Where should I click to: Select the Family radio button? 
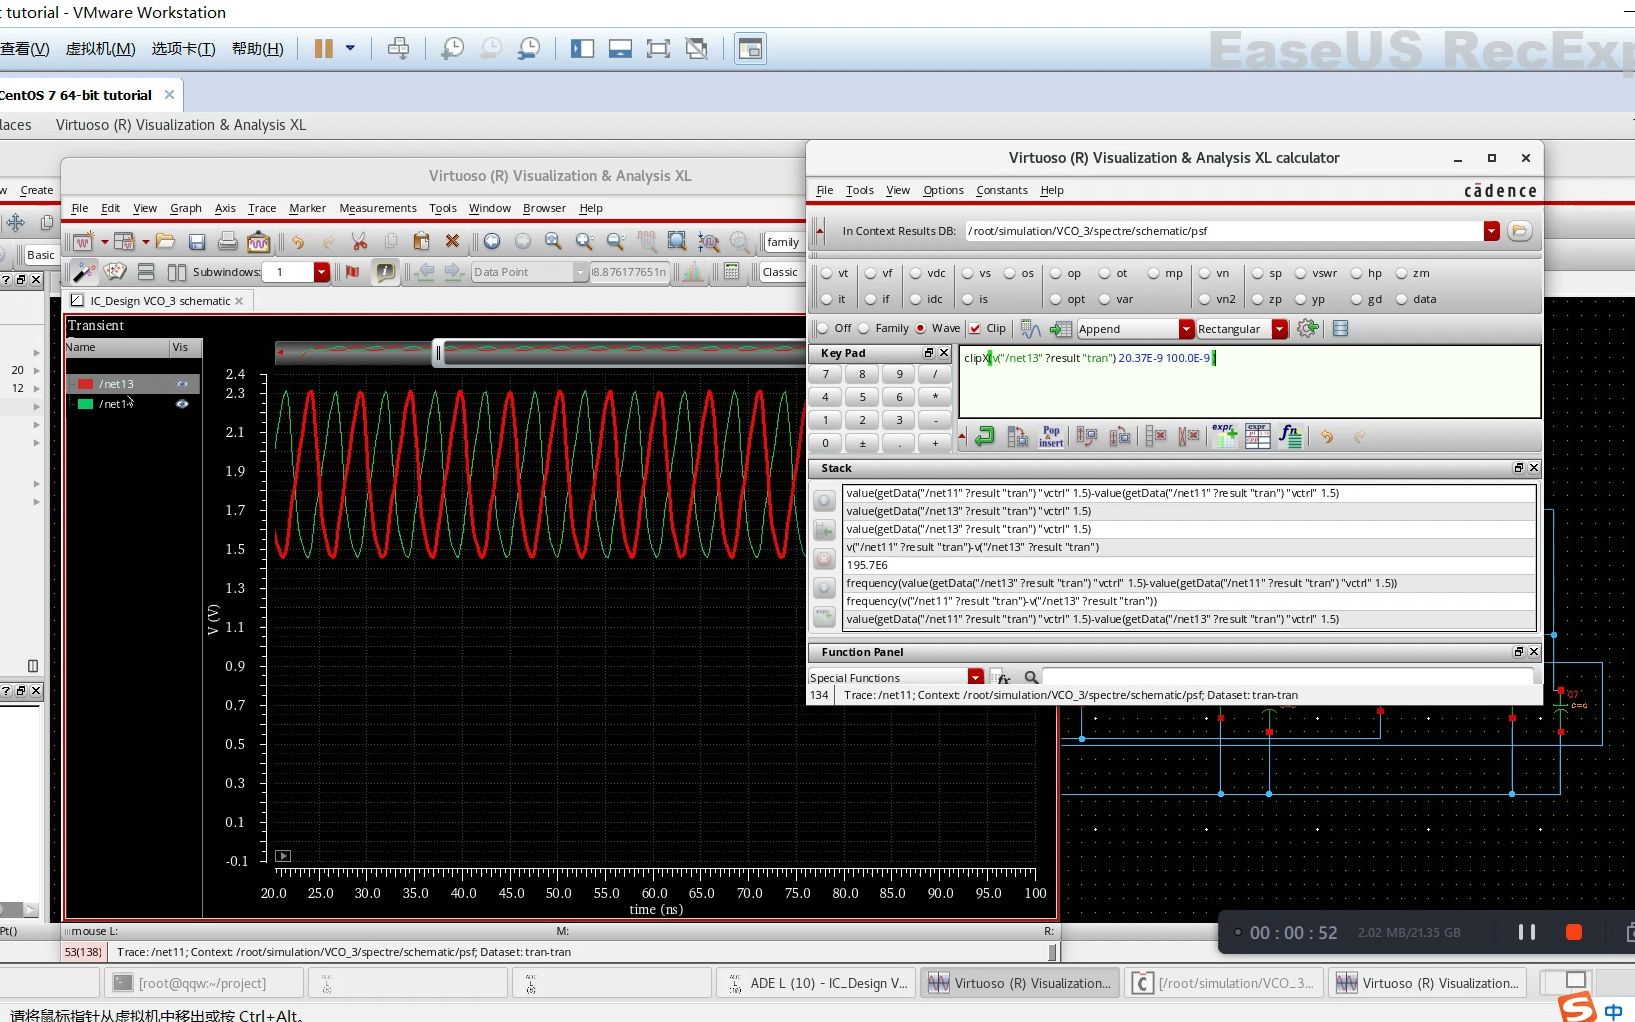point(864,328)
